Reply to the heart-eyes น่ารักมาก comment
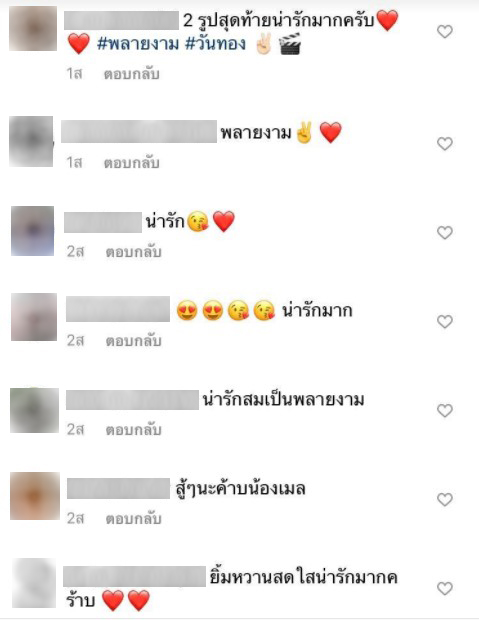The height and width of the screenshot is (620, 479). [133, 340]
